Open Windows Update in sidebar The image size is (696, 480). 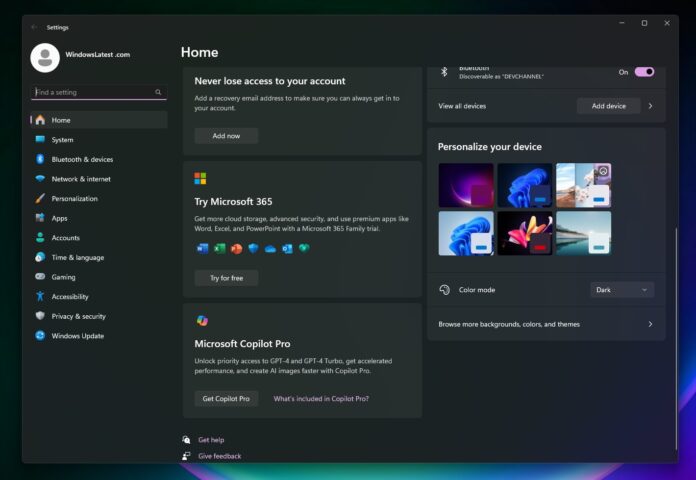coord(77,336)
